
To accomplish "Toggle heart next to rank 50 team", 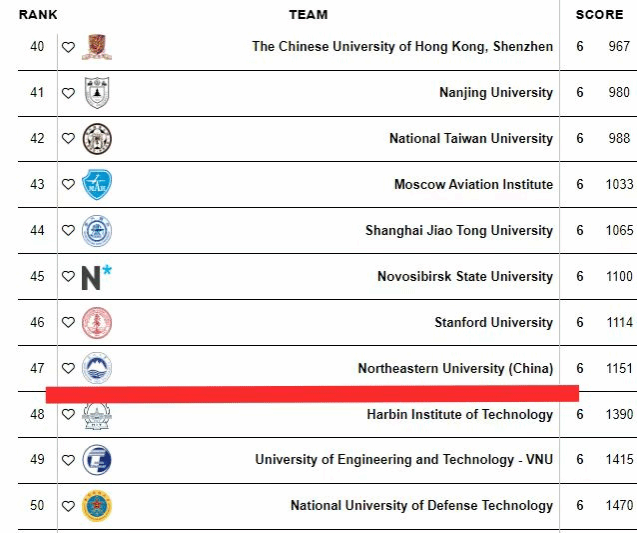I will 68,506.
